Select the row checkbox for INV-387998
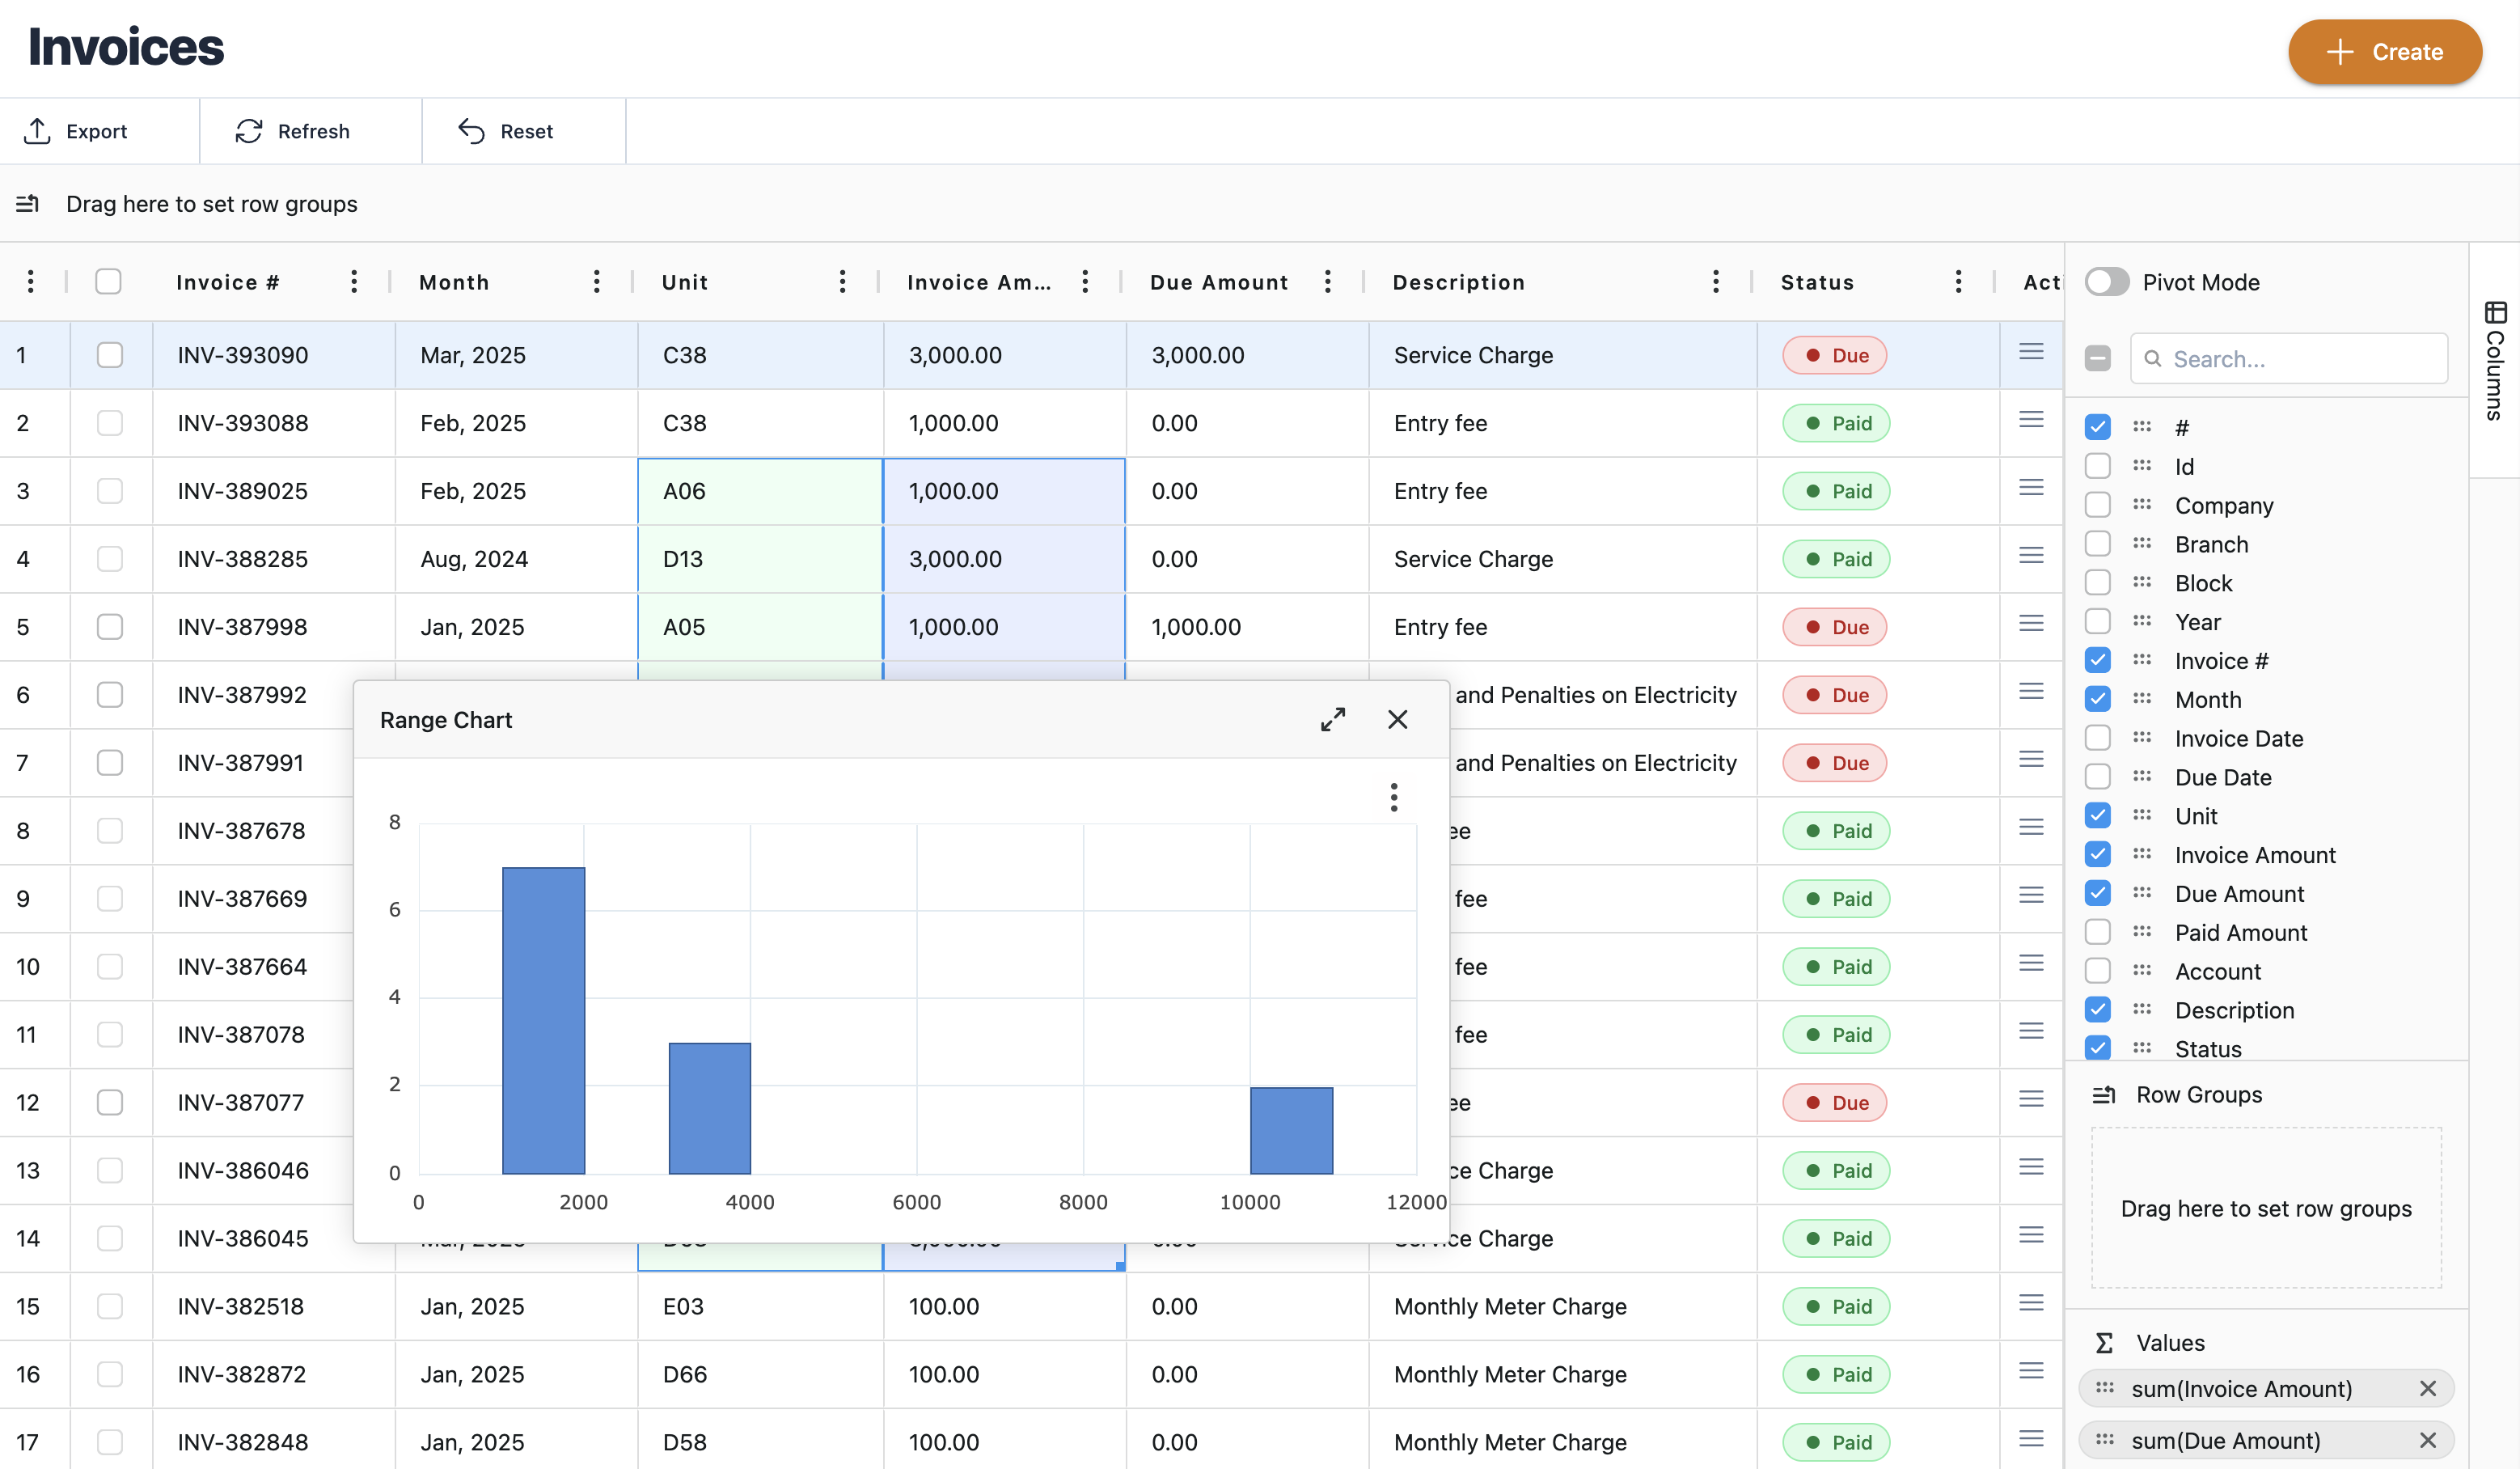 tap(110, 627)
